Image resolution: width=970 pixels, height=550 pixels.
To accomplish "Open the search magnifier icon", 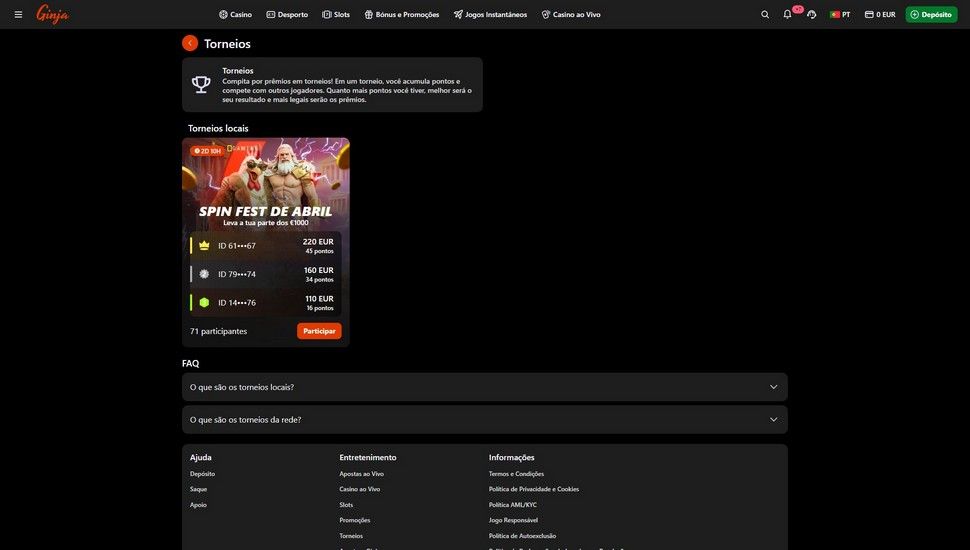I will click(x=765, y=14).
